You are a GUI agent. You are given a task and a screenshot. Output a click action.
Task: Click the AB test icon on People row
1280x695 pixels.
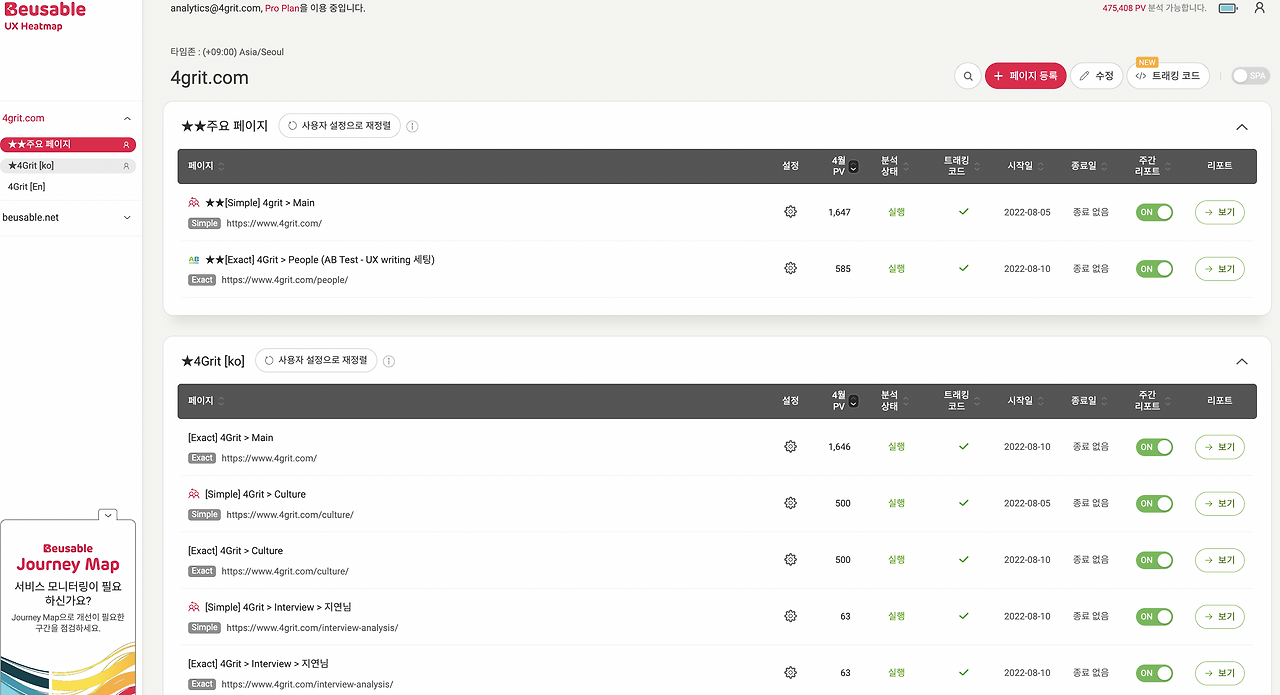pos(194,259)
